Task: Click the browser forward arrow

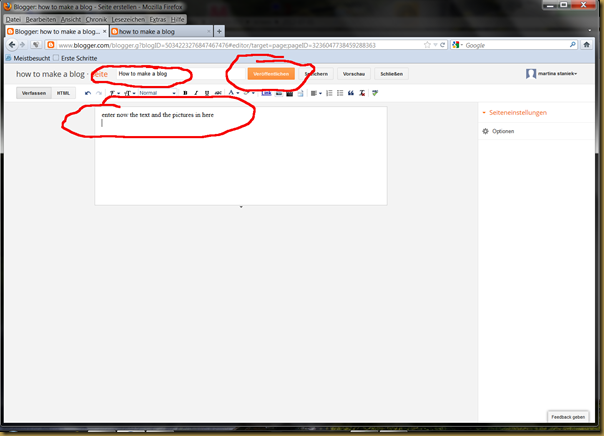Action: 23,45
